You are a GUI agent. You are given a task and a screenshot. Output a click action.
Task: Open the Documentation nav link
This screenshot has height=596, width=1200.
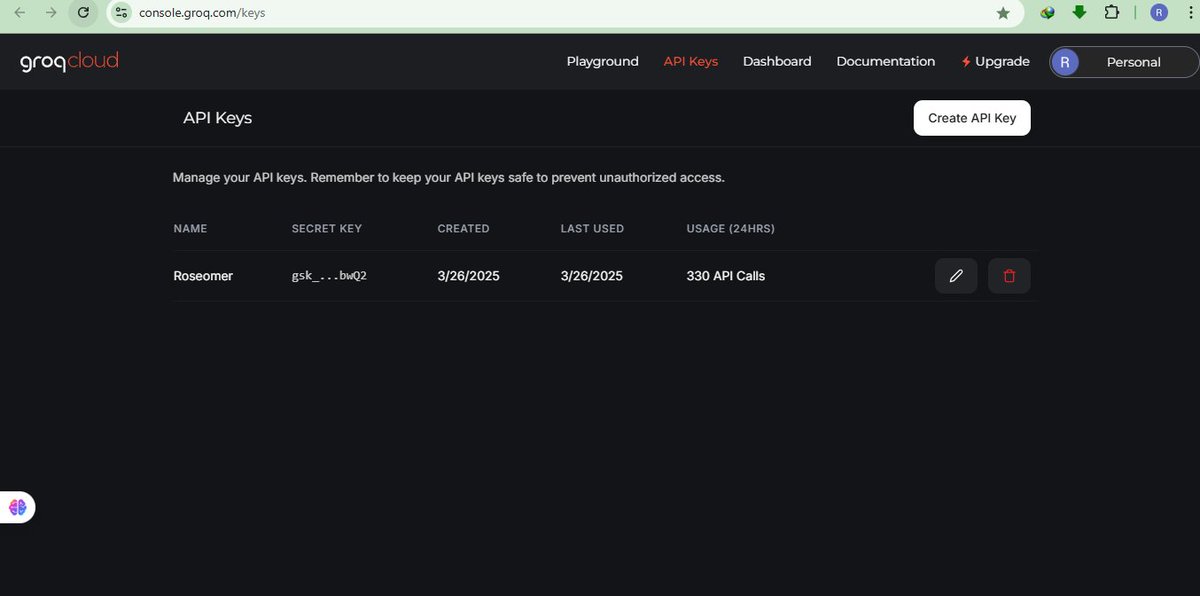[x=886, y=61]
